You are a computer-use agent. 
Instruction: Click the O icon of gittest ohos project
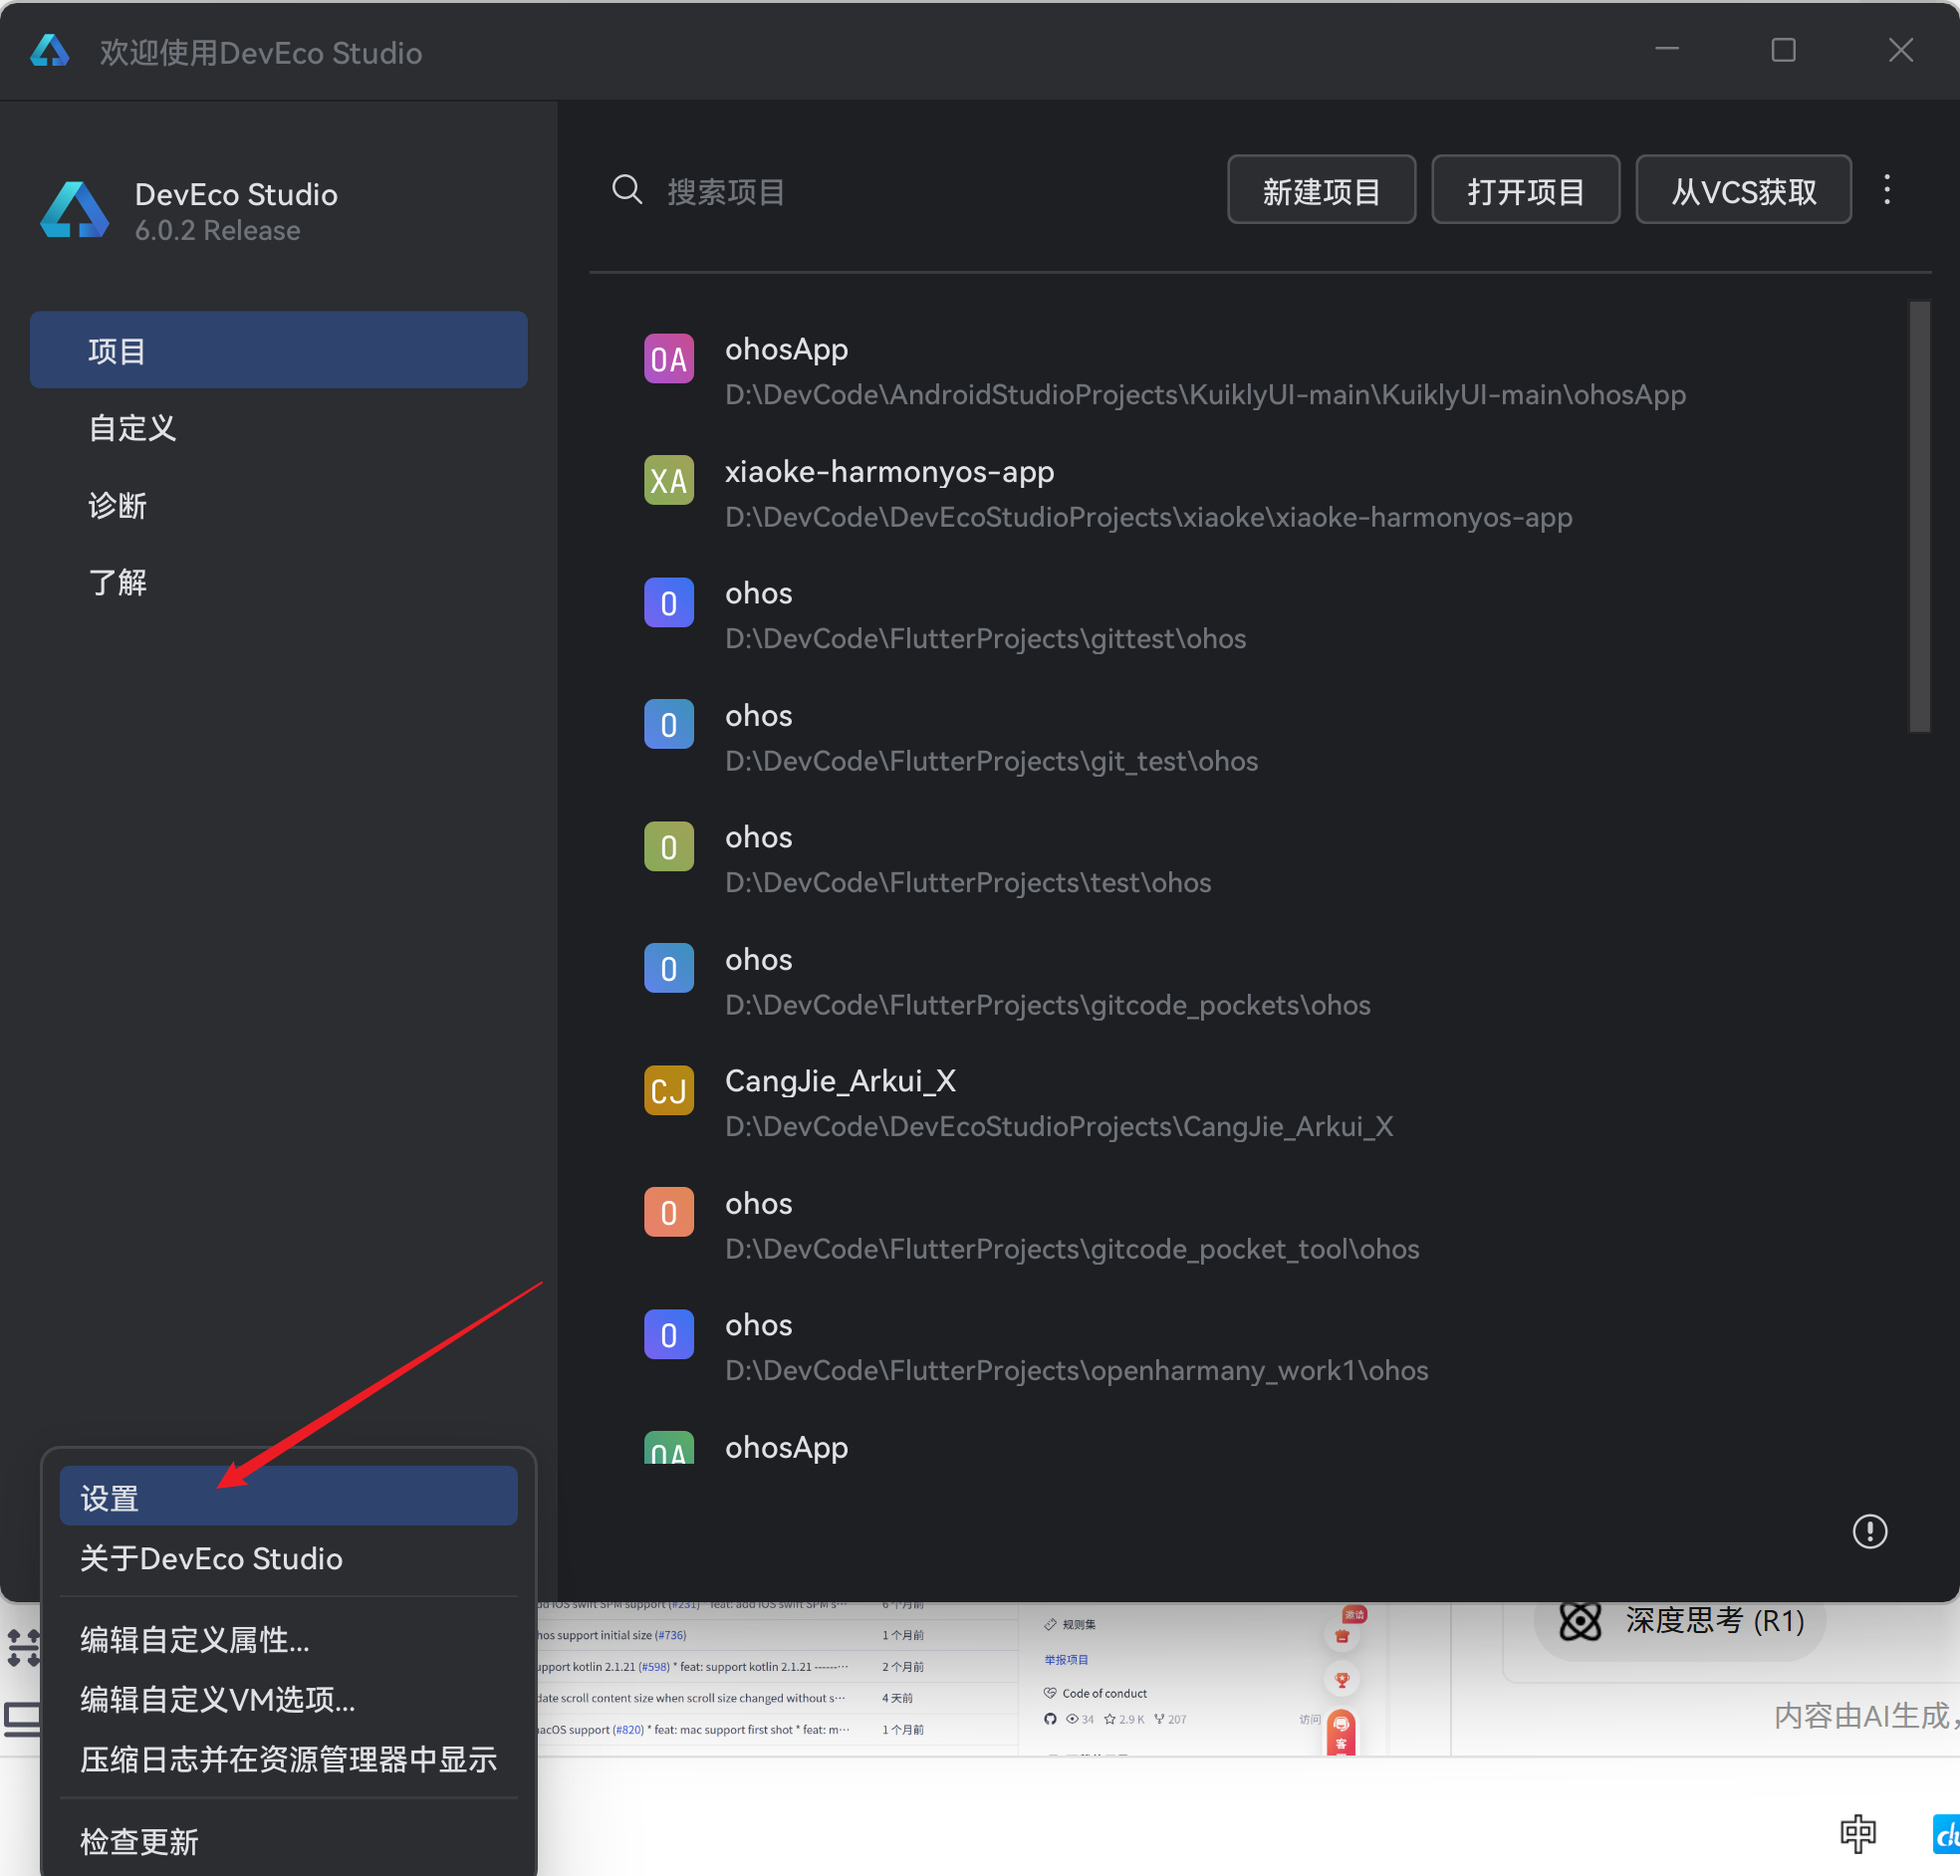668,603
